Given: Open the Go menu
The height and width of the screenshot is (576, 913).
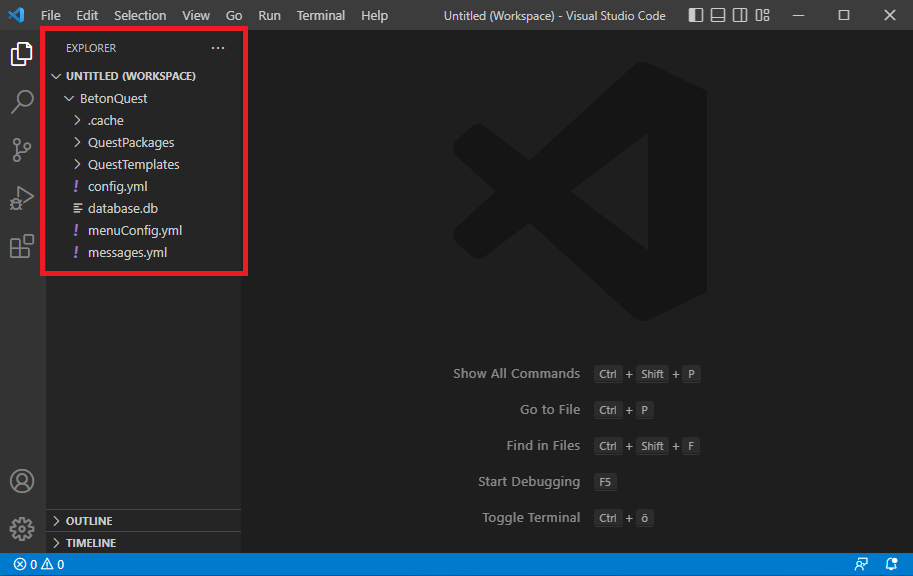Looking at the screenshot, I should click(233, 15).
